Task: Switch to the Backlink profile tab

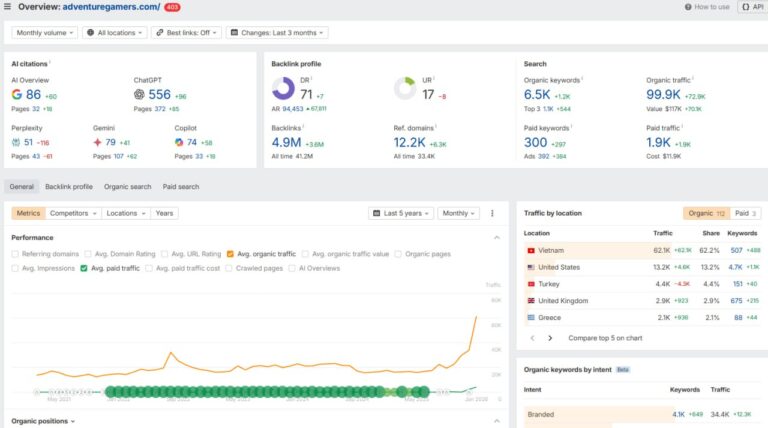Action: point(69,186)
